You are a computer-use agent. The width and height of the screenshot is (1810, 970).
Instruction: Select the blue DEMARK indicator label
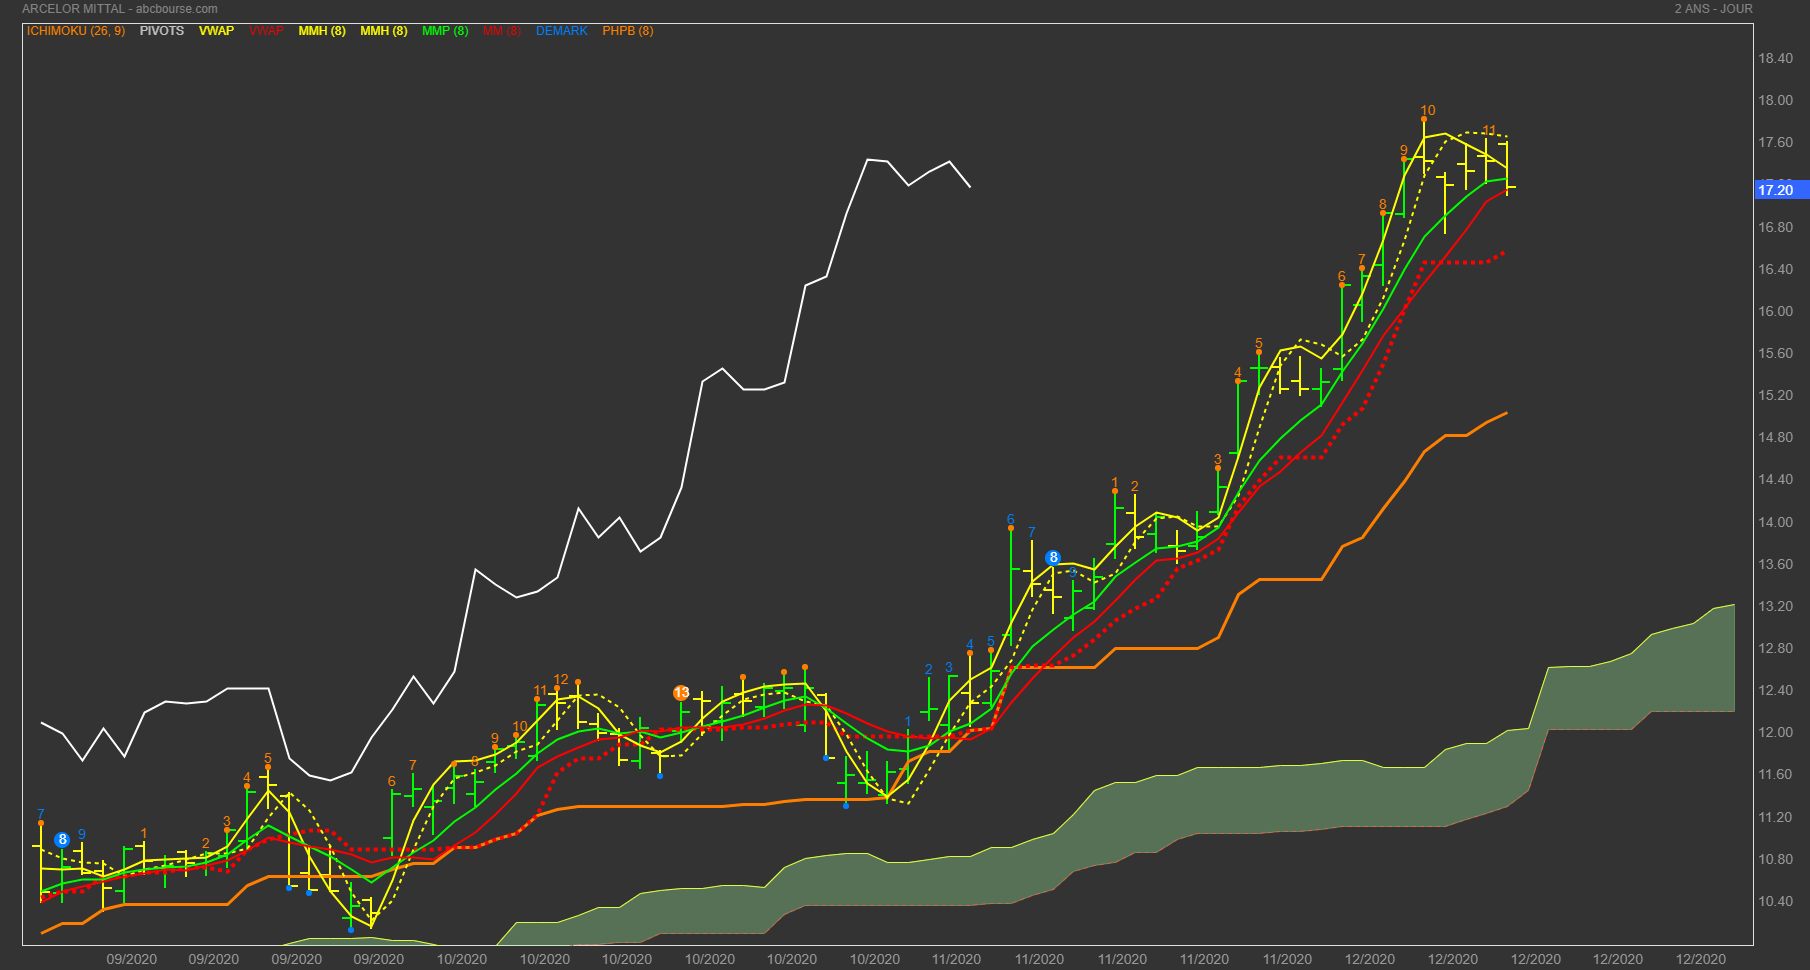[x=562, y=31]
